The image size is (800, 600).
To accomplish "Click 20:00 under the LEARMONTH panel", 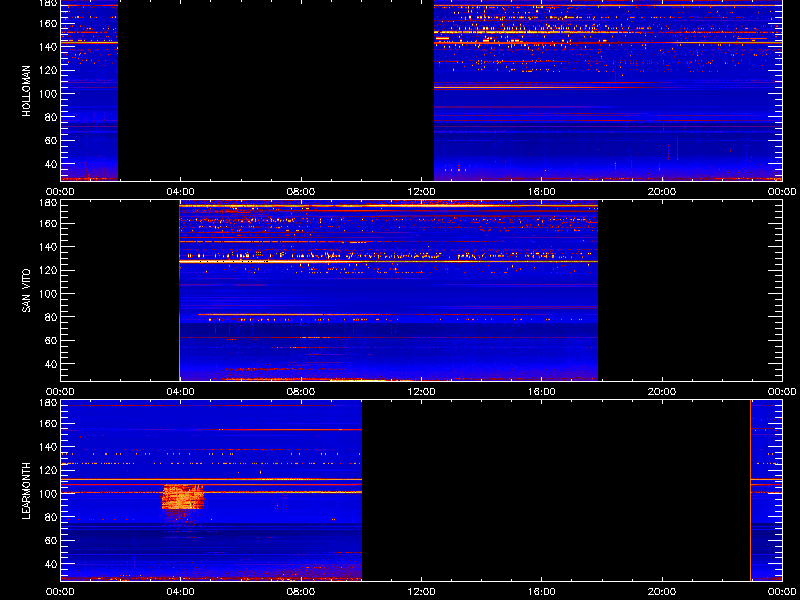I will (662, 592).
